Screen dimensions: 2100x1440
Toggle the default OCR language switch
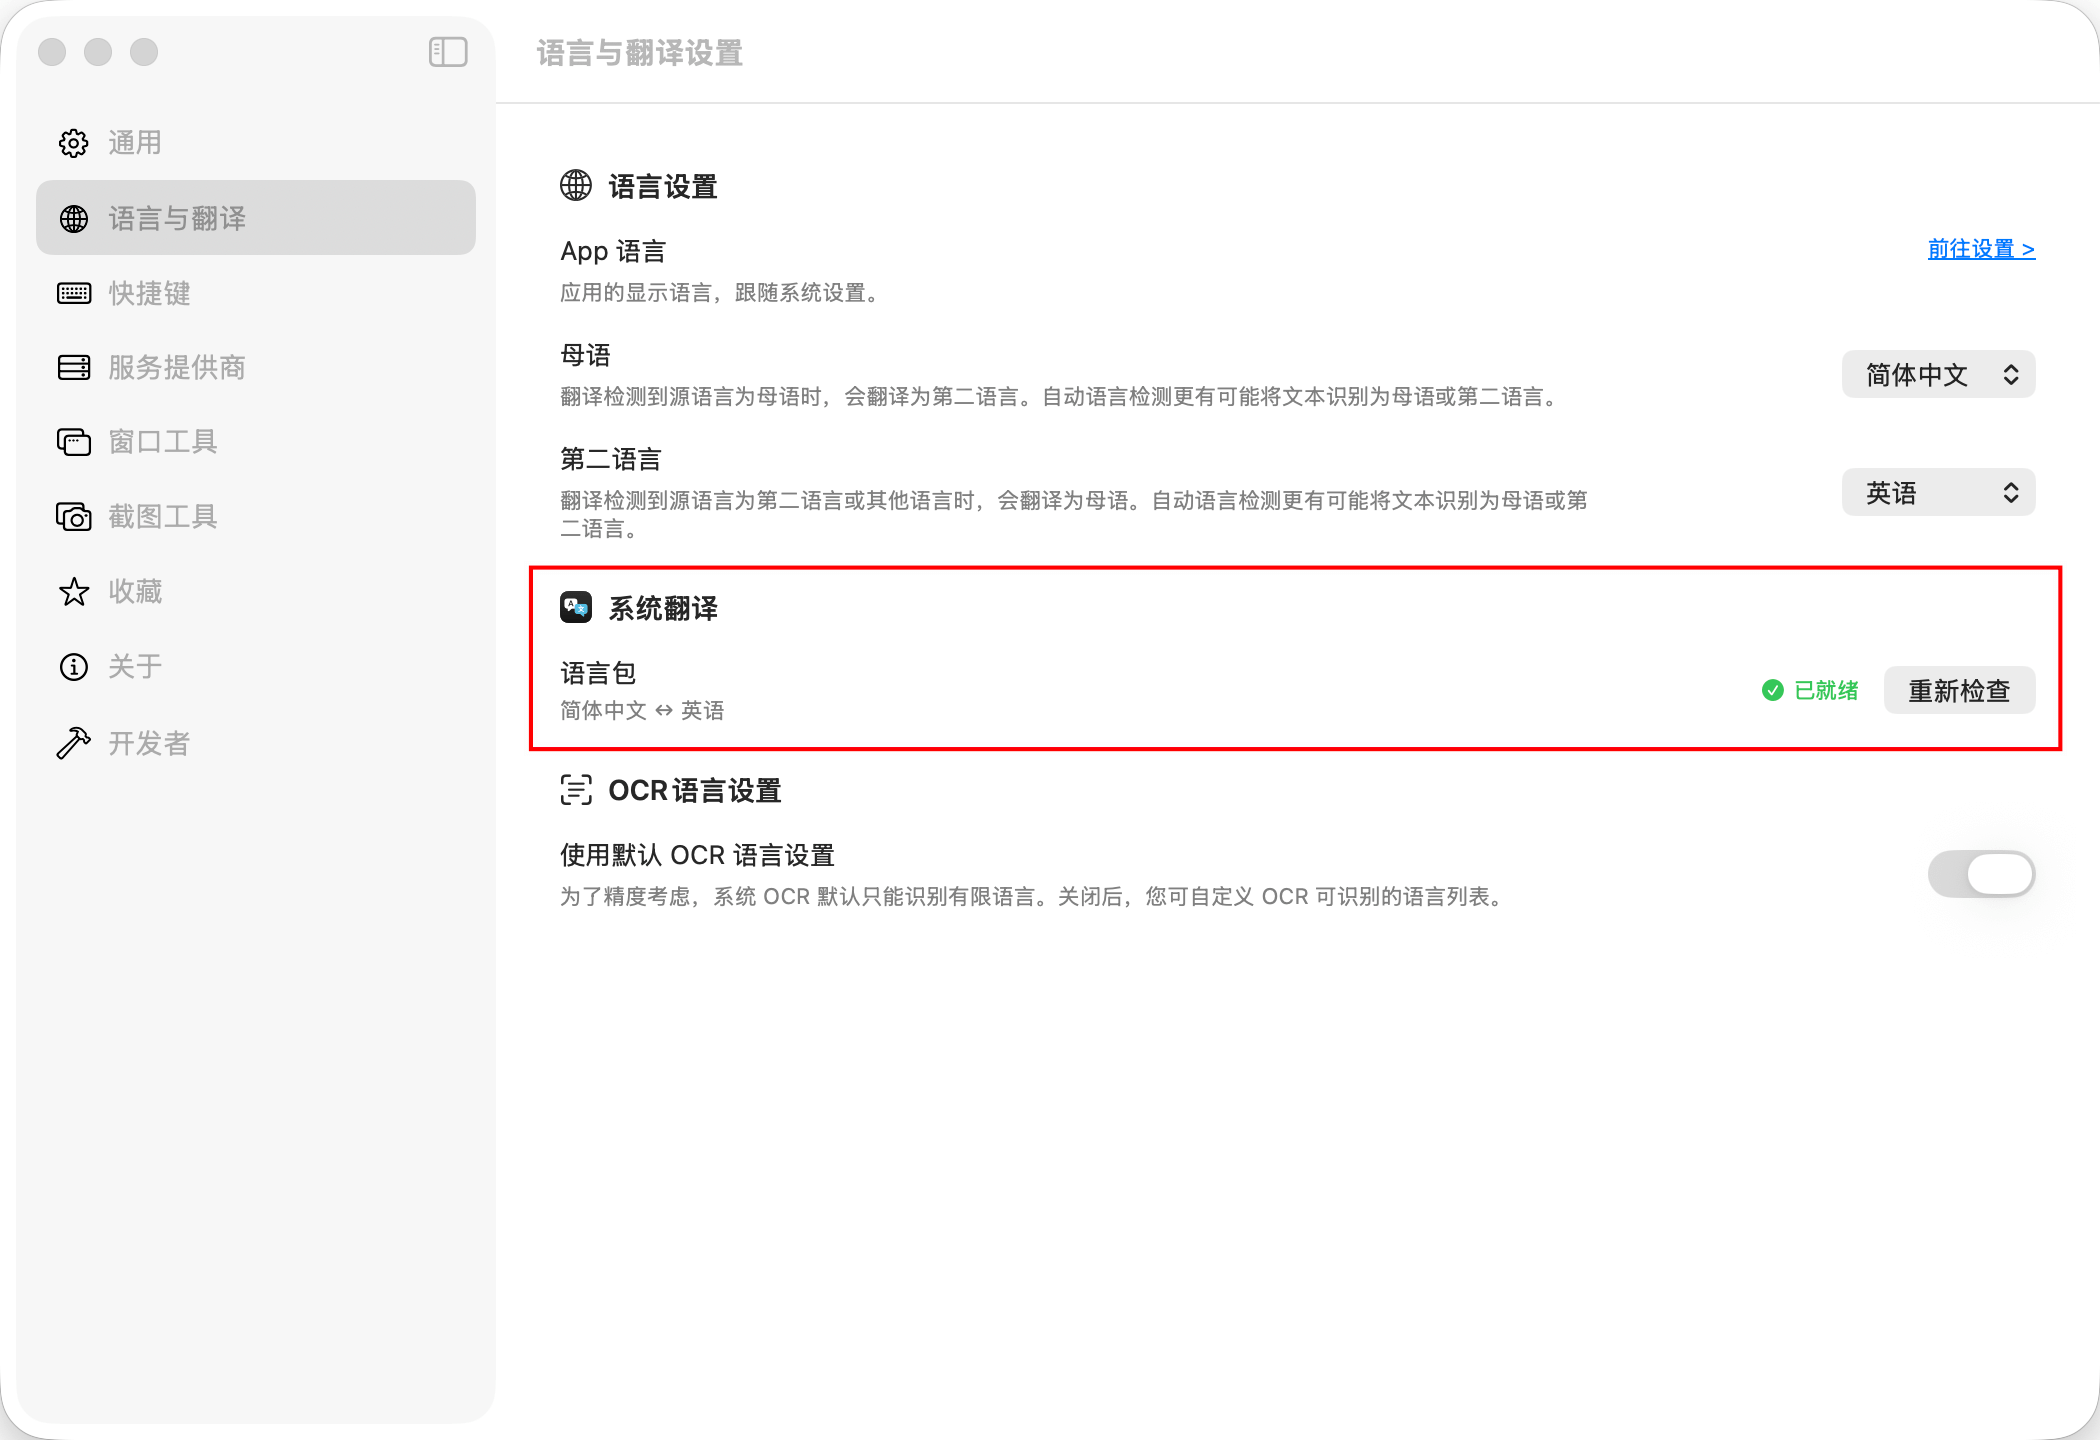tap(1981, 874)
